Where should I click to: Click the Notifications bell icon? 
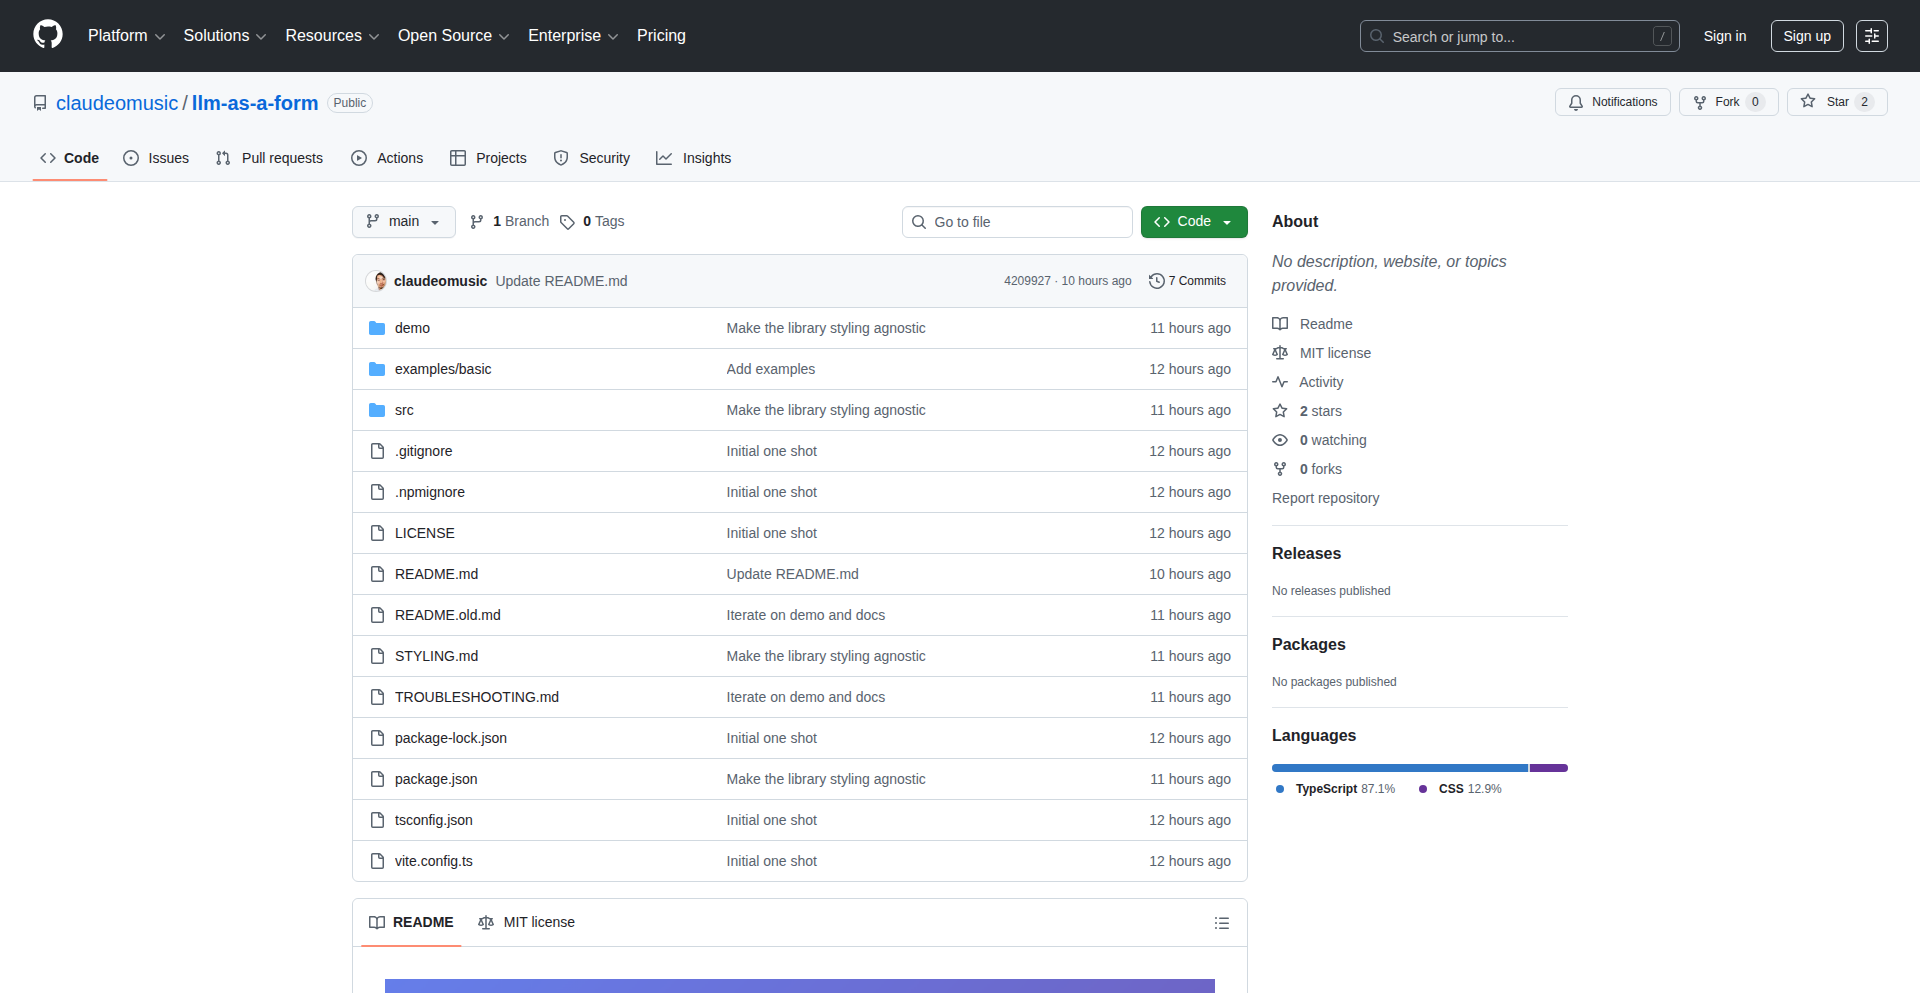(x=1576, y=102)
